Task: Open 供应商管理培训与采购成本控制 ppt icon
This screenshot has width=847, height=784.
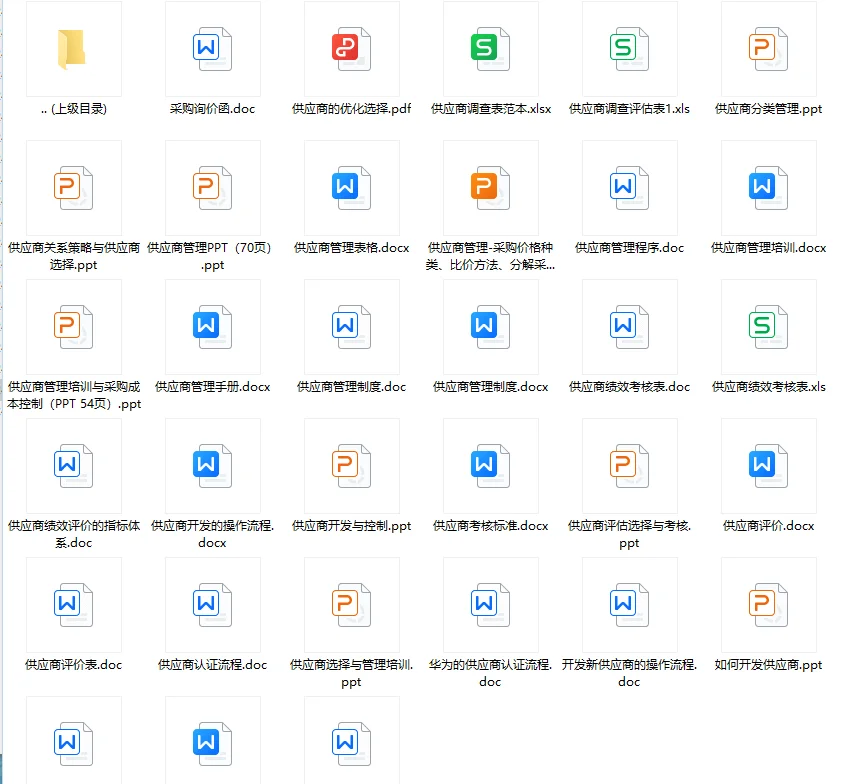Action: (x=73, y=326)
